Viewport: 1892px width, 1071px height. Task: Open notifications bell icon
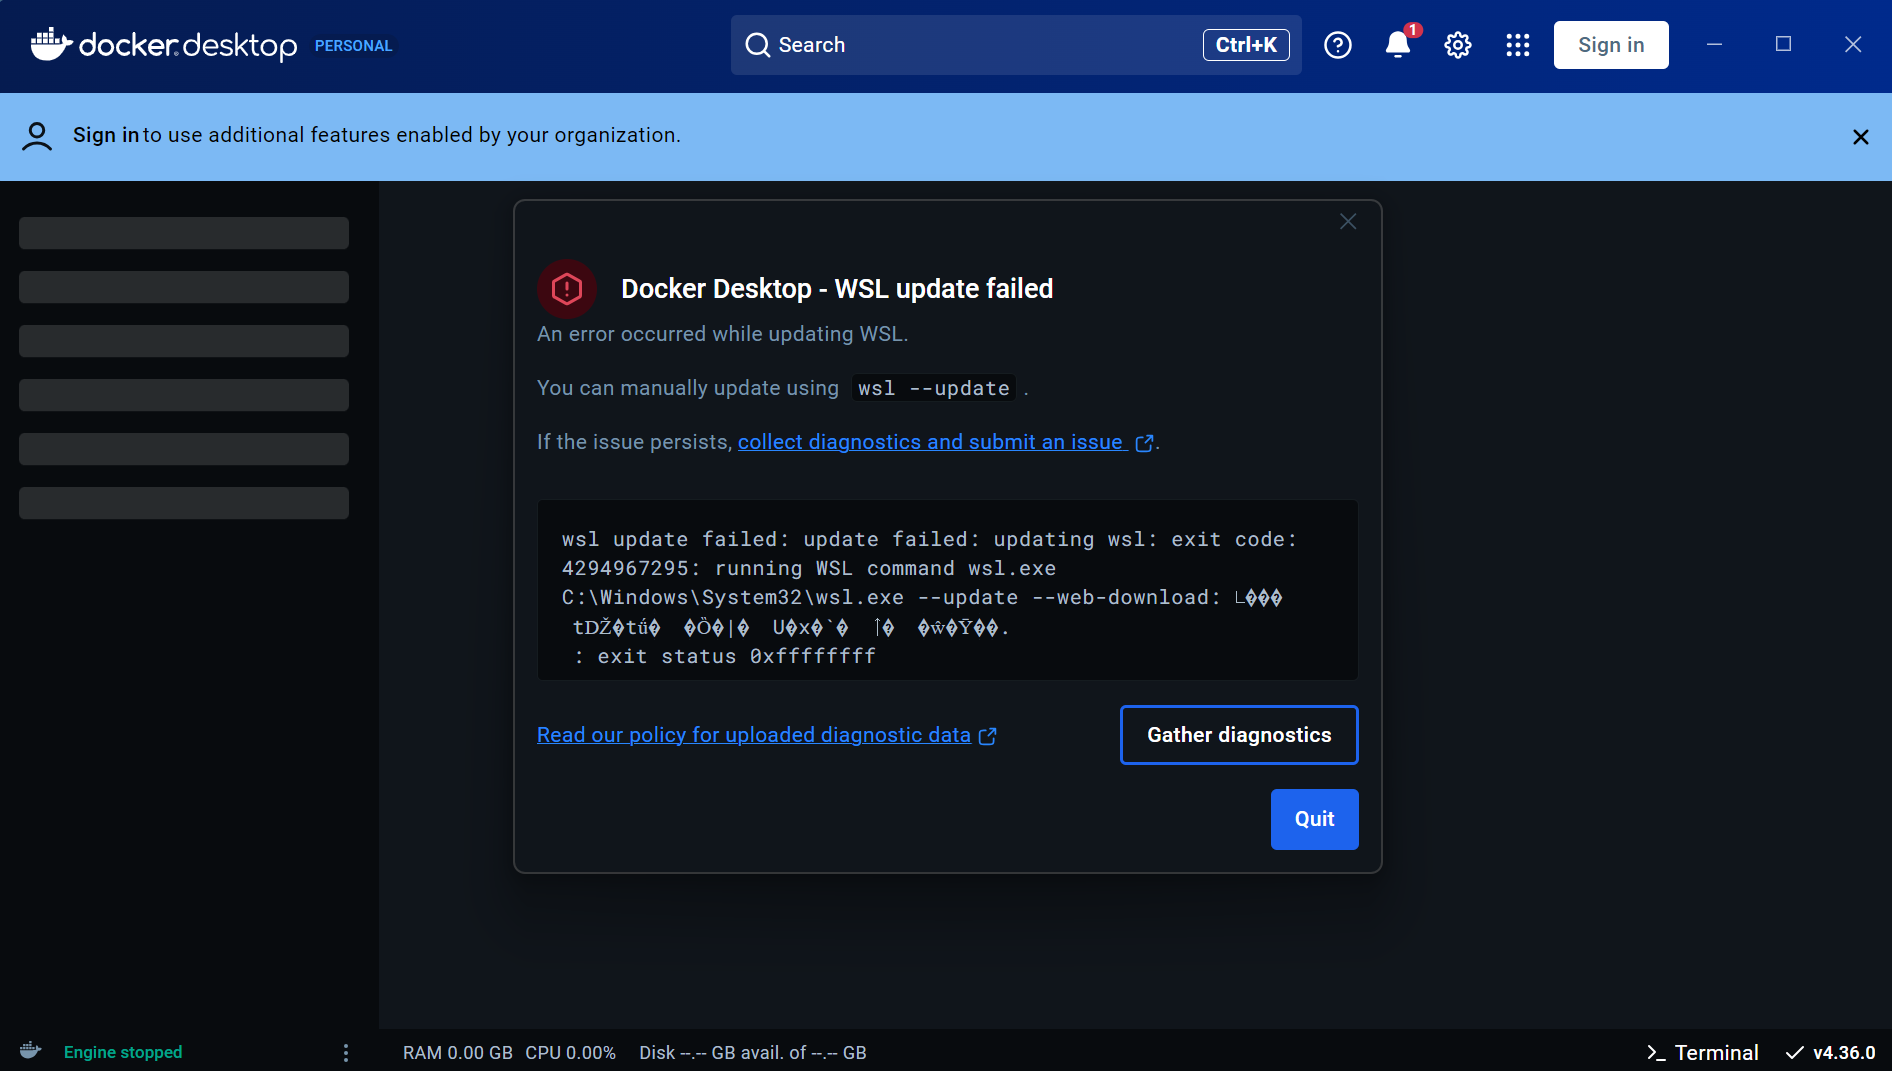point(1398,45)
